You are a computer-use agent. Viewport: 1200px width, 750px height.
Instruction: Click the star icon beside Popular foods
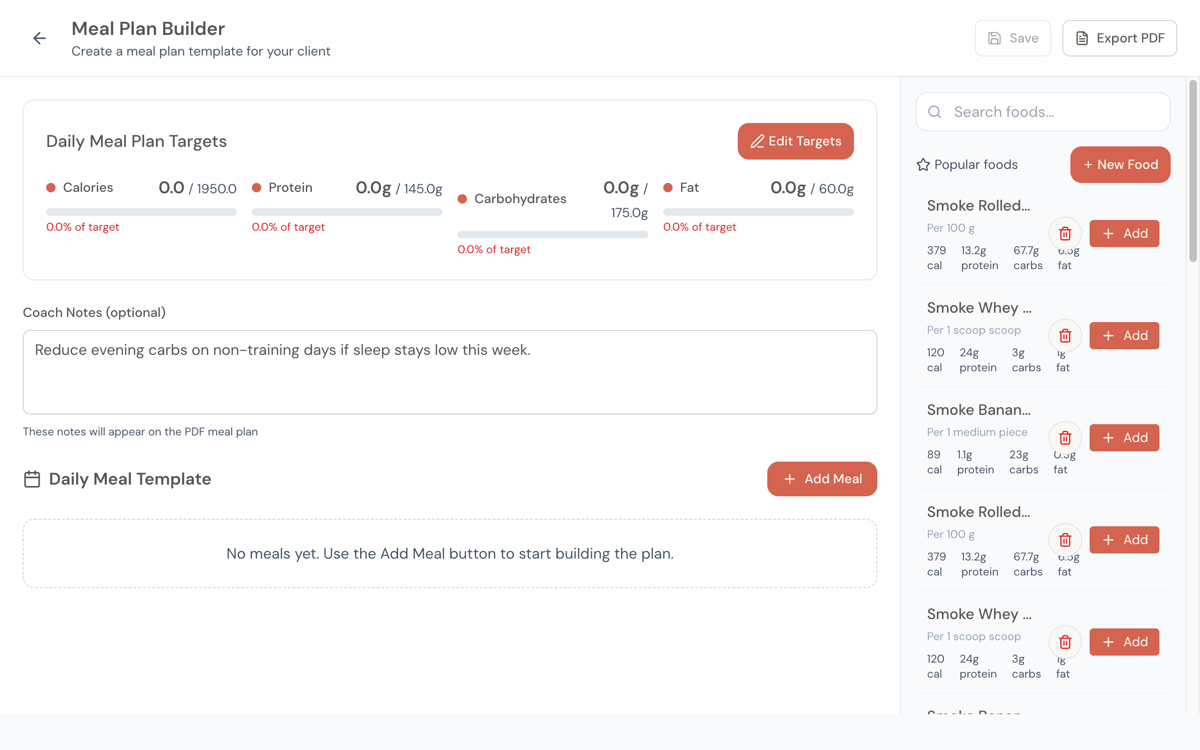tap(923, 164)
